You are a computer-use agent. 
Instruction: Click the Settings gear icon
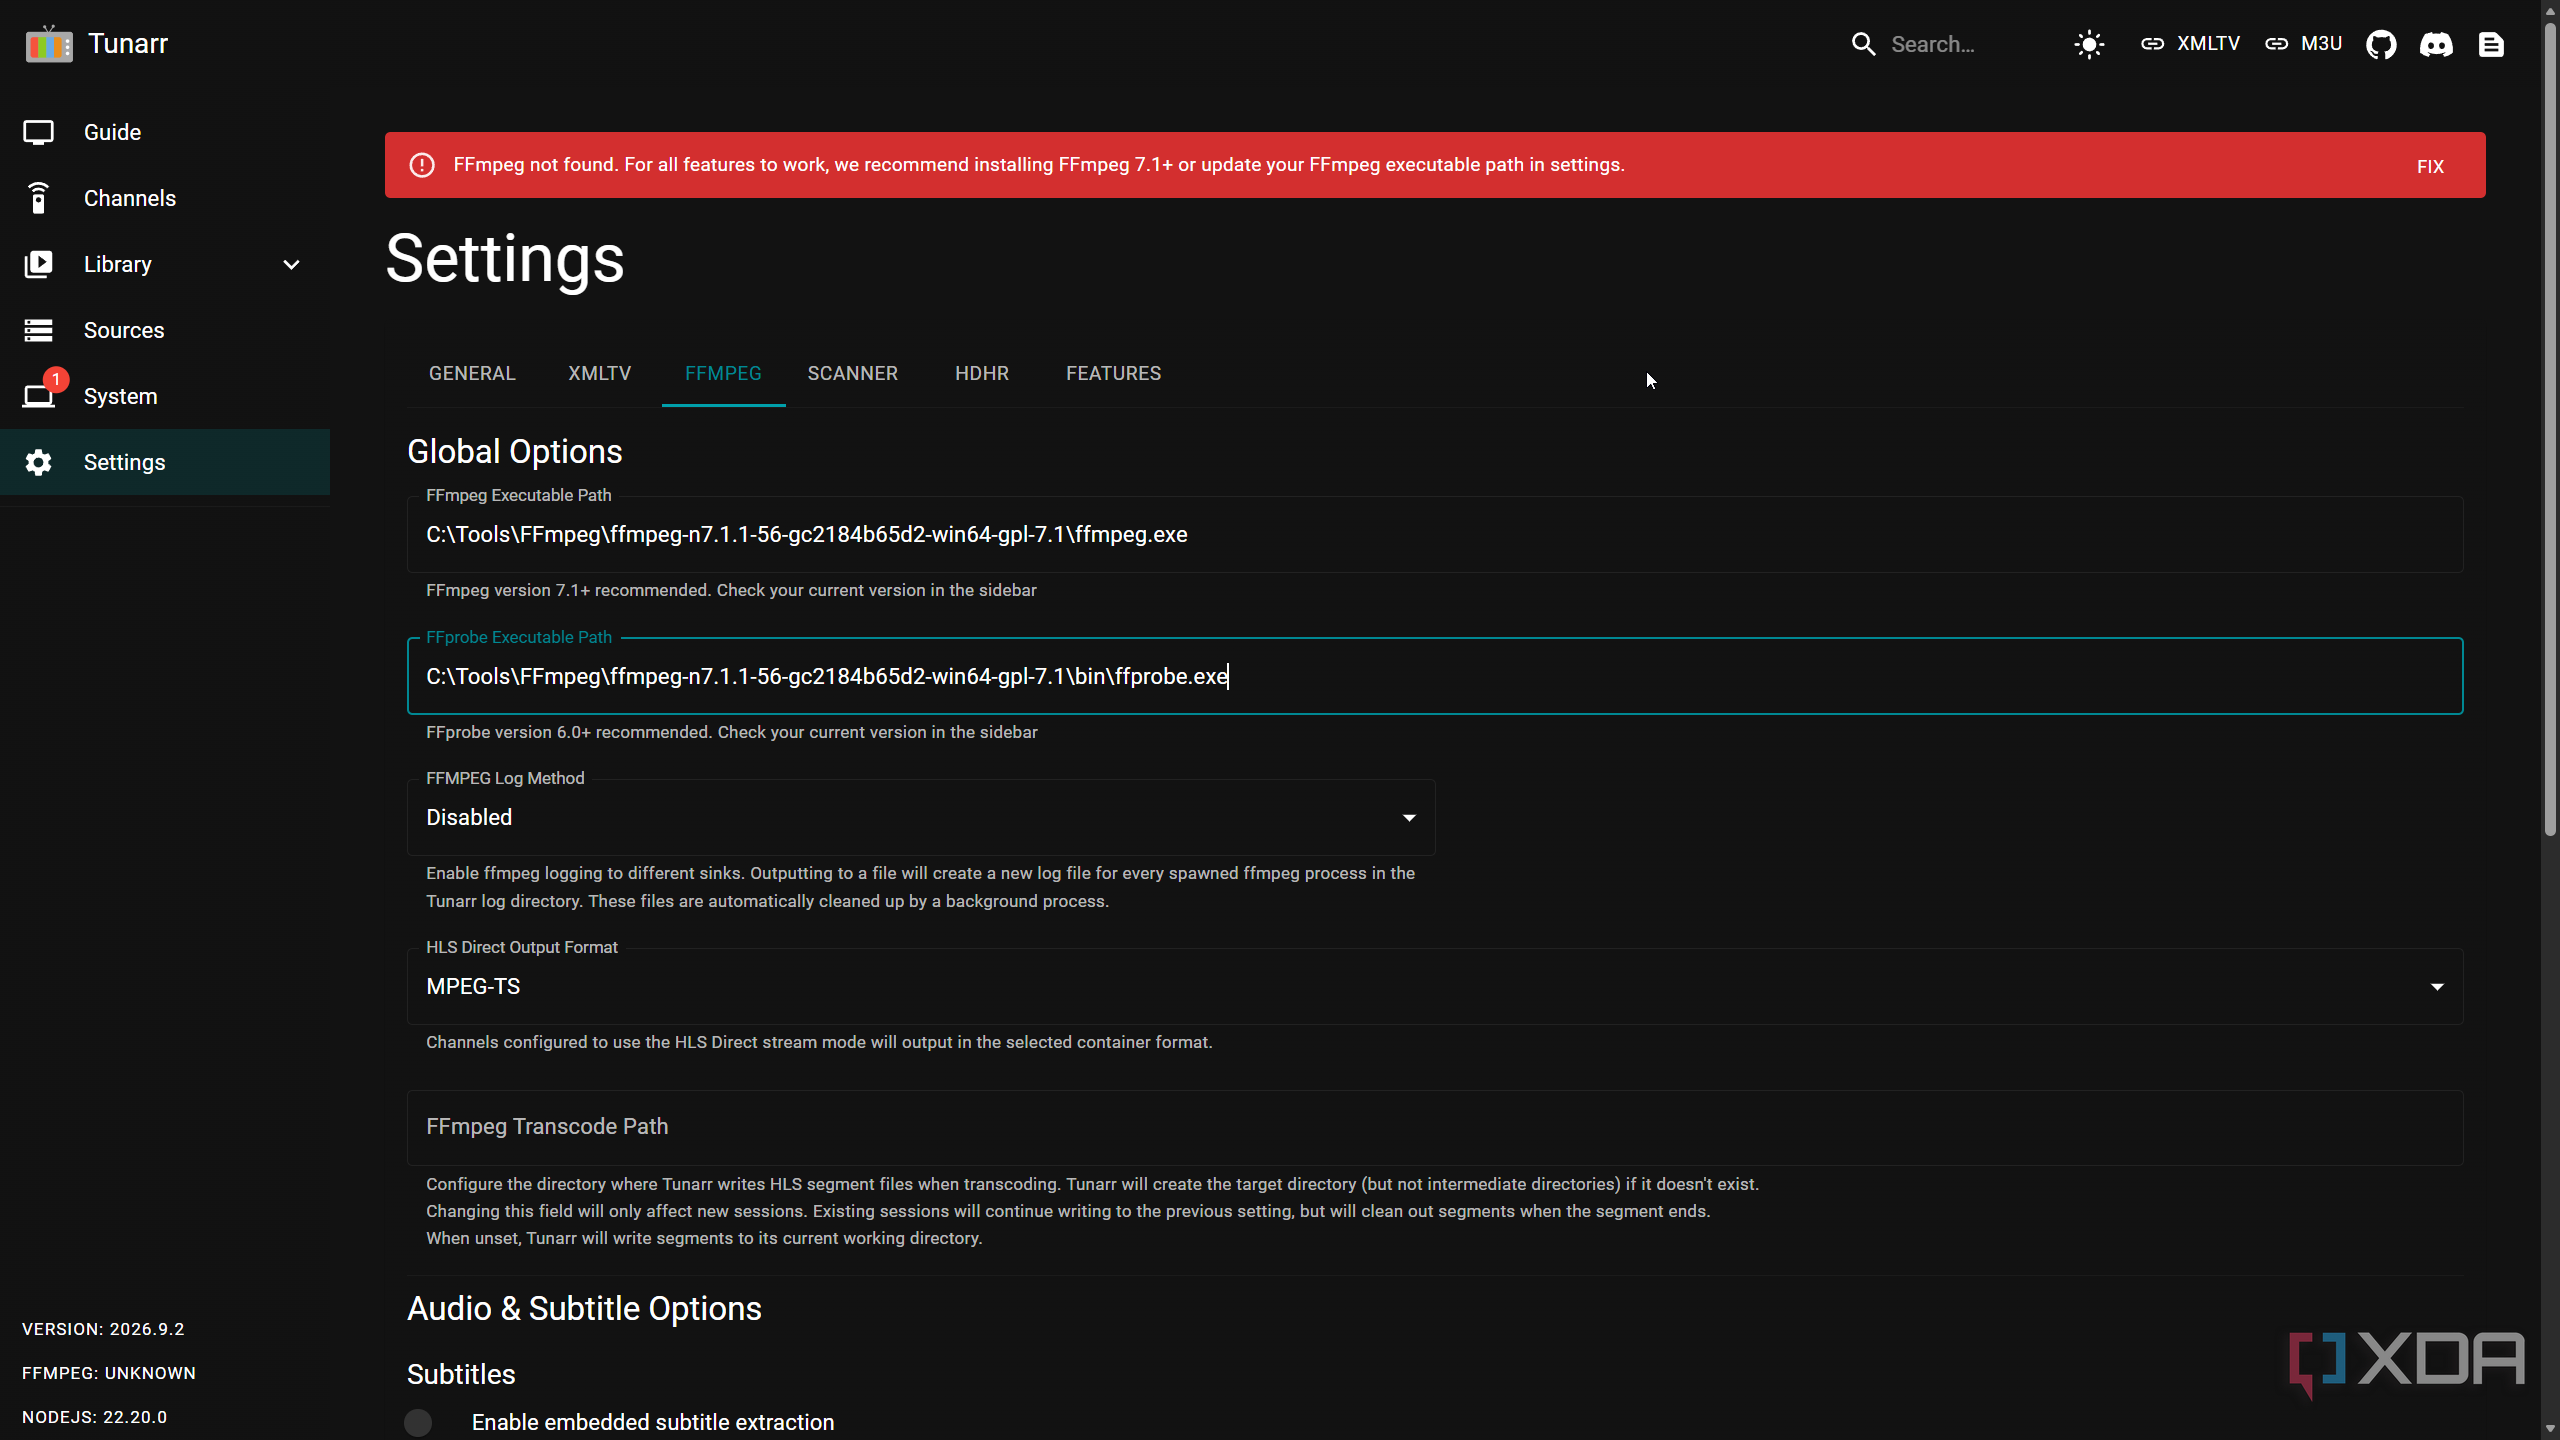39,462
